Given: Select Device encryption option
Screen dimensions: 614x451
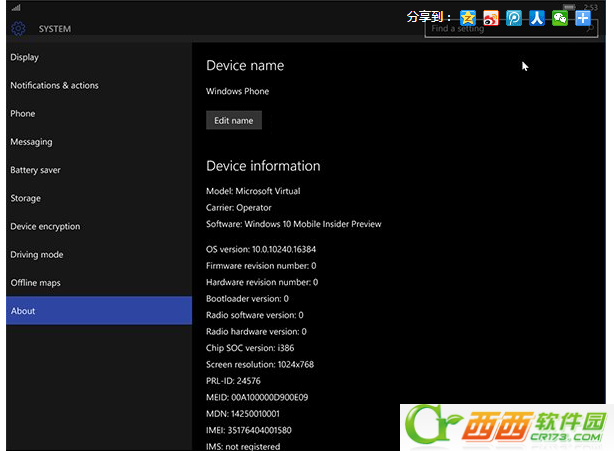Looking at the screenshot, I should coord(99,226).
